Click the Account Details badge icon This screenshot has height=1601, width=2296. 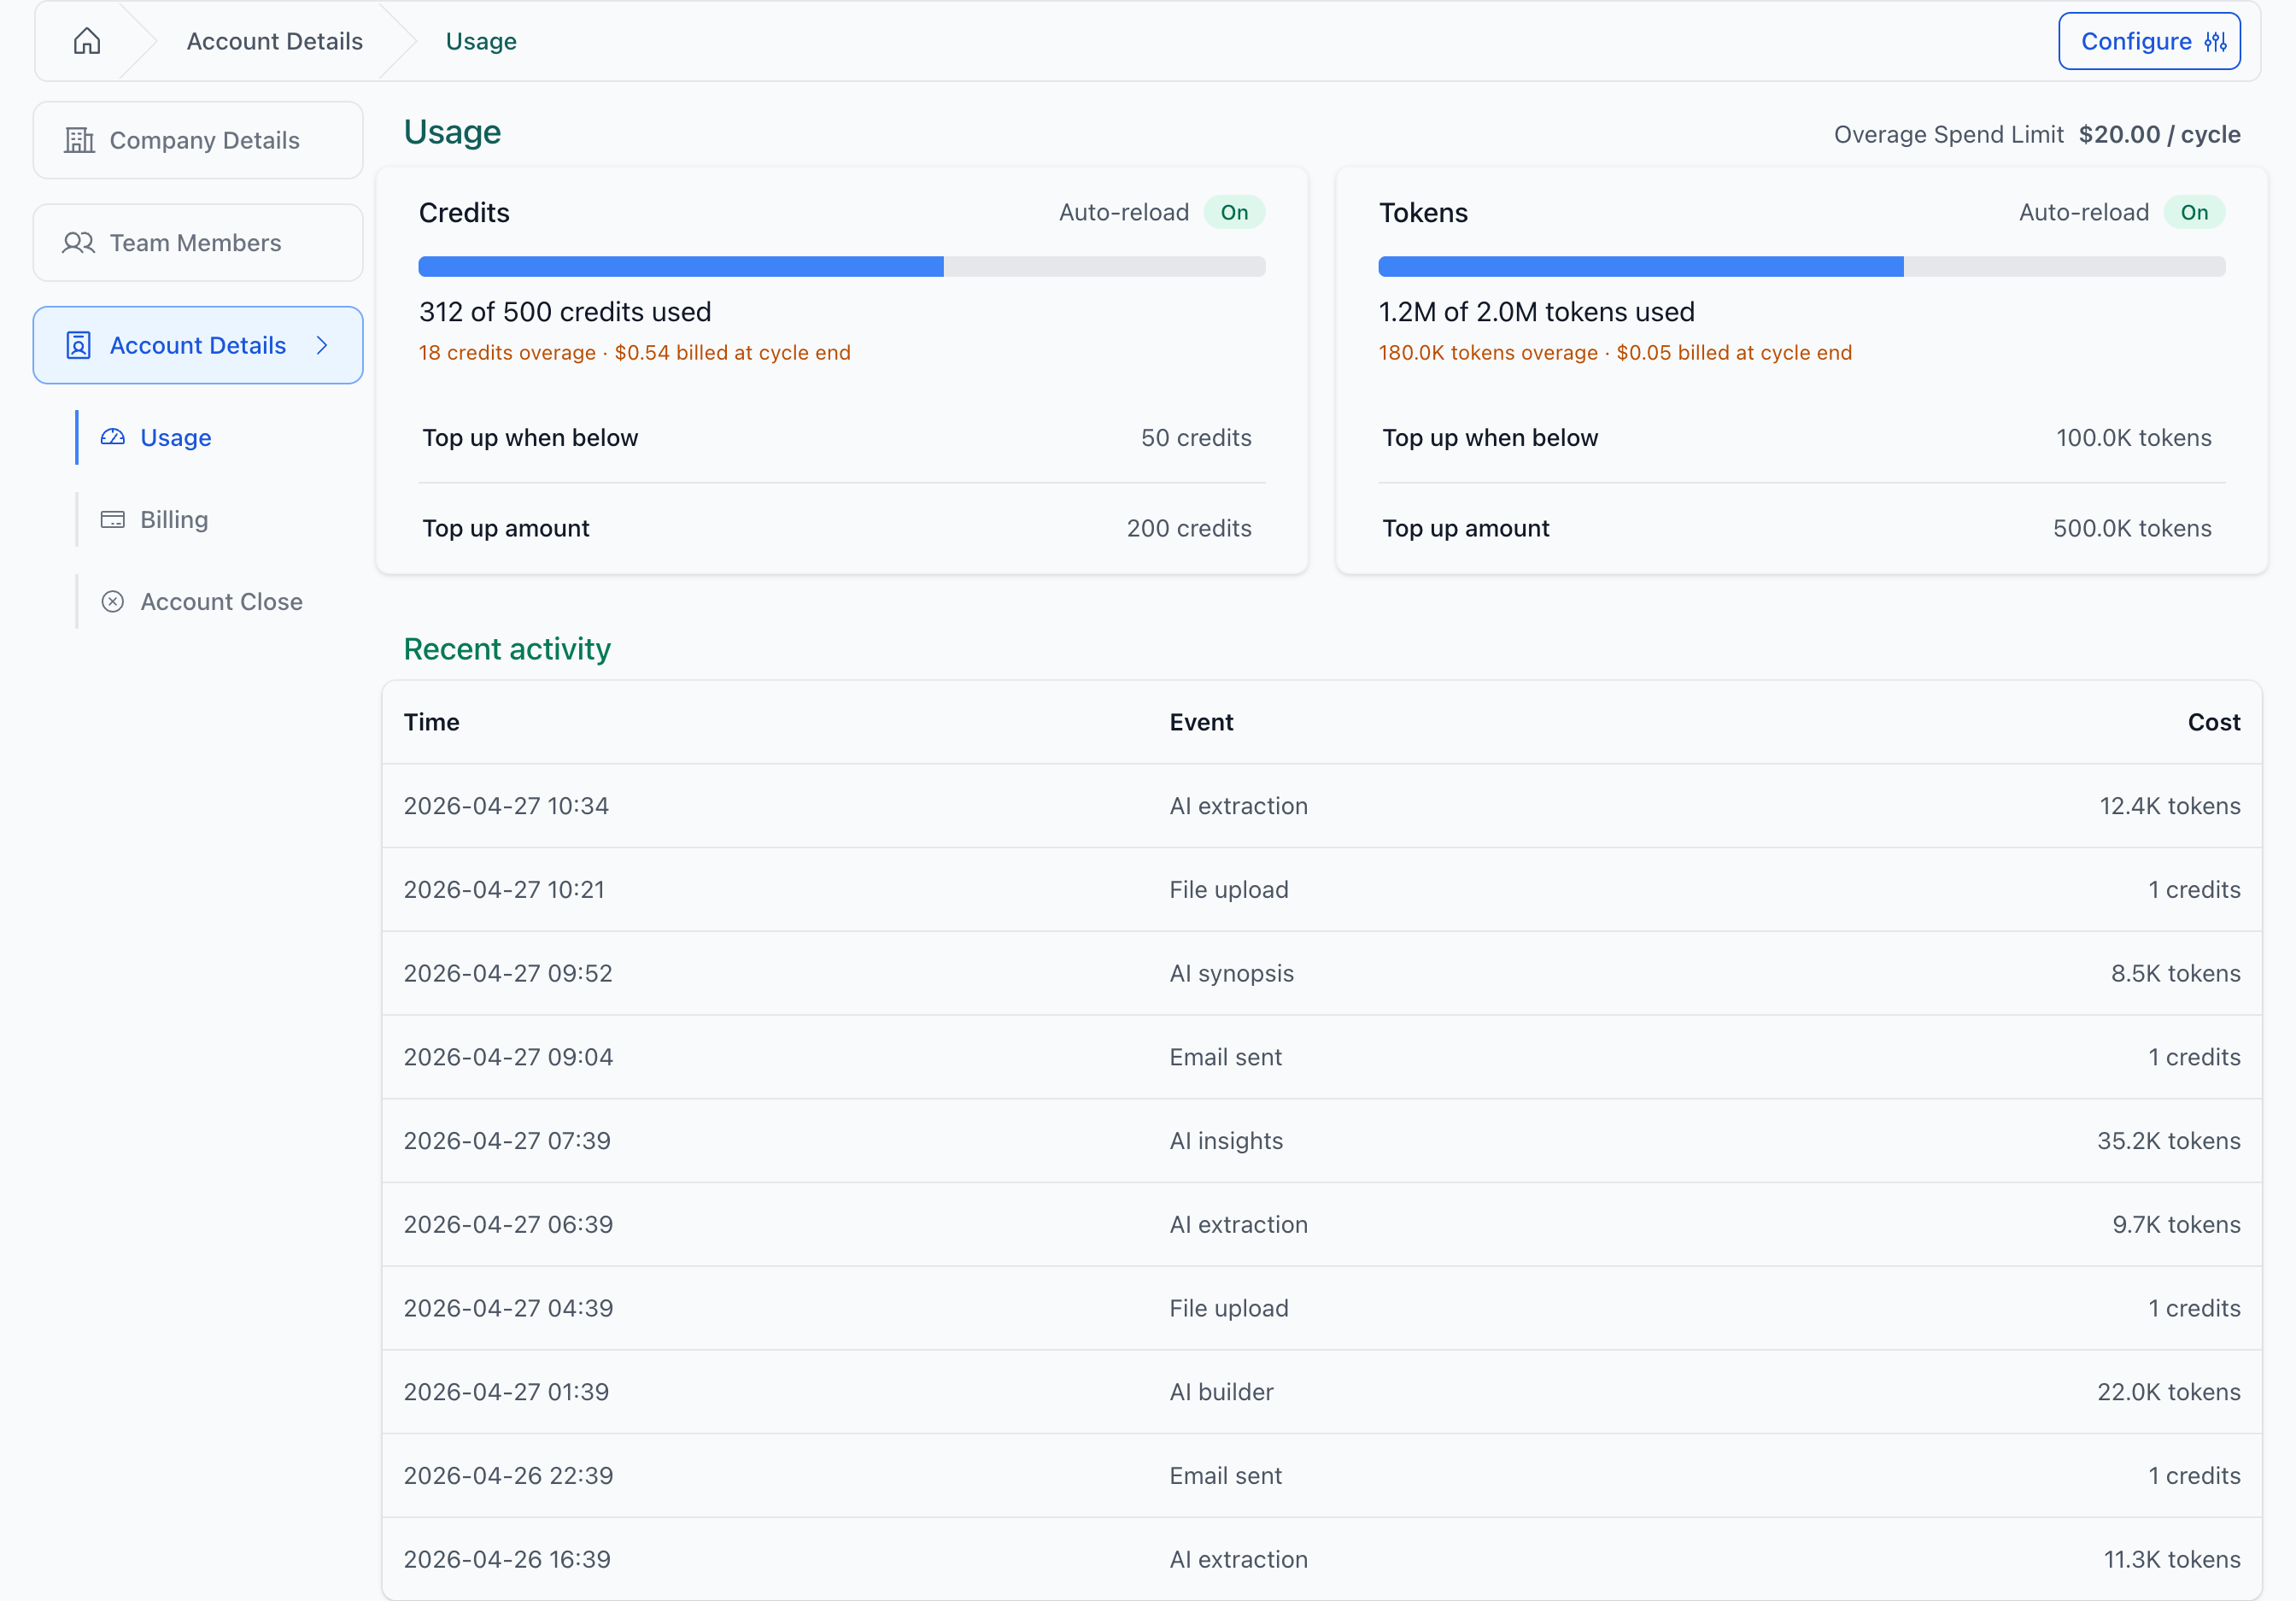(x=79, y=345)
